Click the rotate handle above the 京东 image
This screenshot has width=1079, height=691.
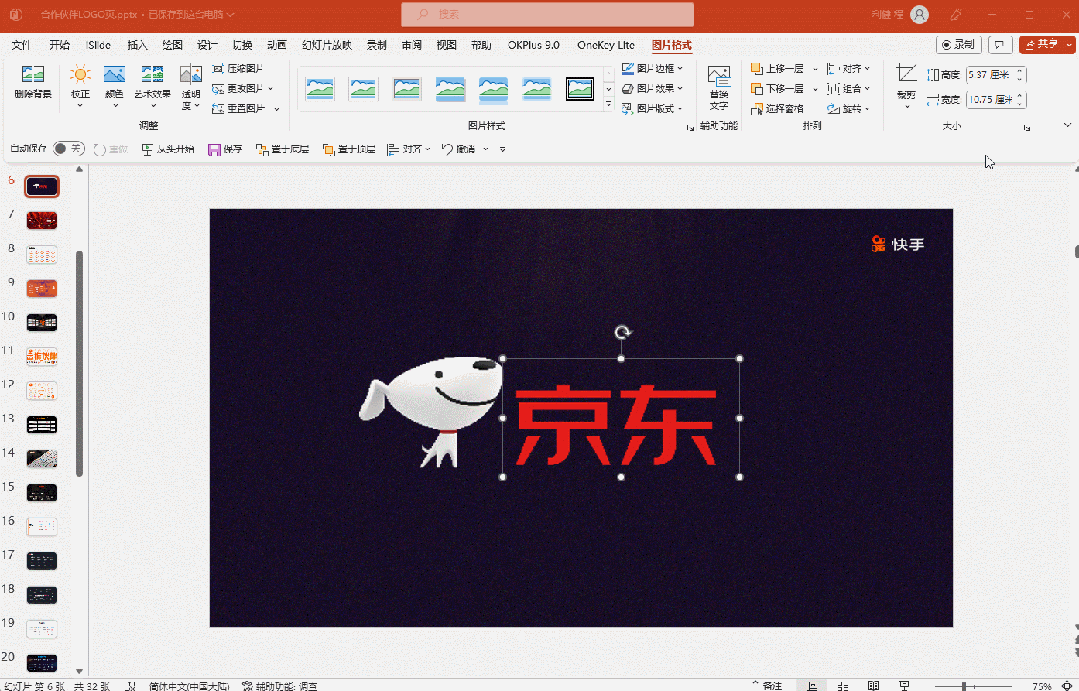tap(622, 332)
